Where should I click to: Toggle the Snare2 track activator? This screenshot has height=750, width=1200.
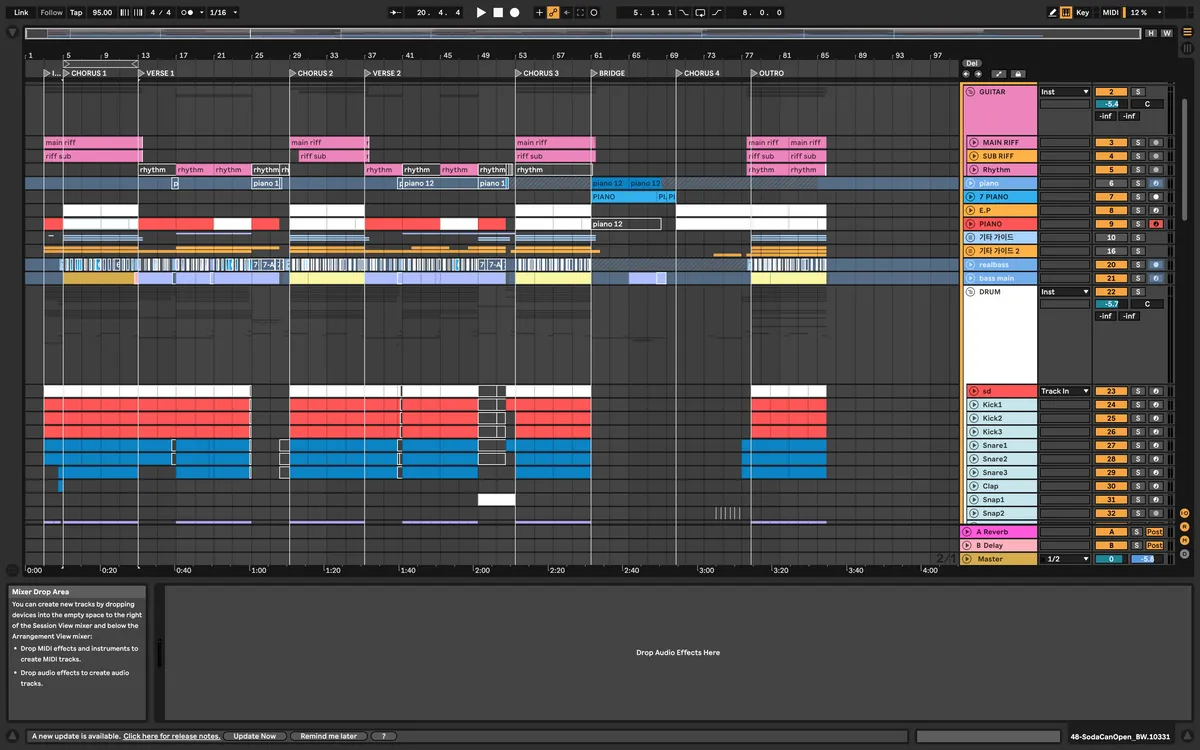pyautogui.click(x=1111, y=459)
